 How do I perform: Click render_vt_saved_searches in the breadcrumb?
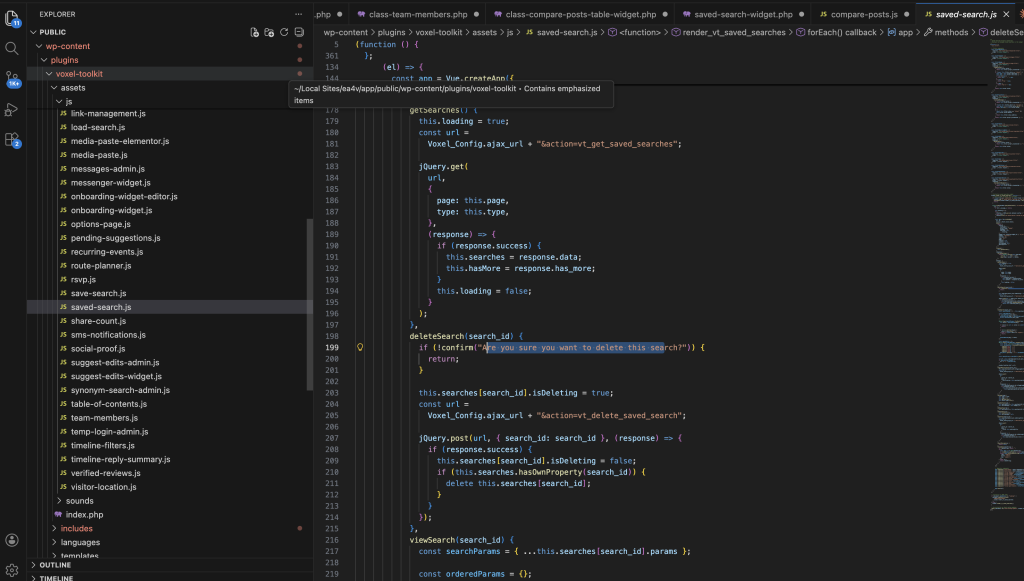point(733,32)
